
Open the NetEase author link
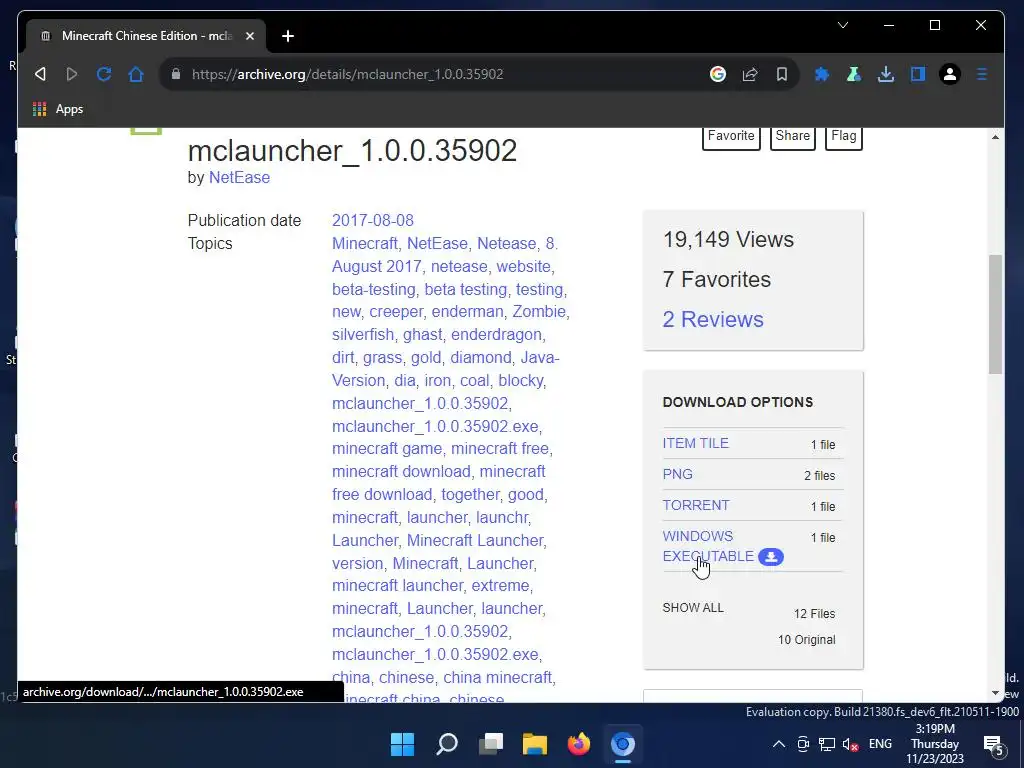[x=239, y=178]
